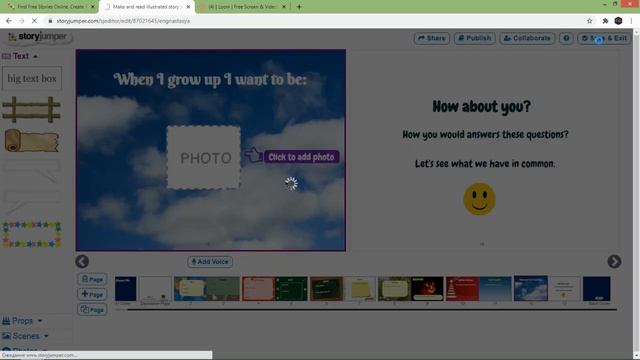
Task: Click the browser back arrow
Action: click(x=9, y=21)
